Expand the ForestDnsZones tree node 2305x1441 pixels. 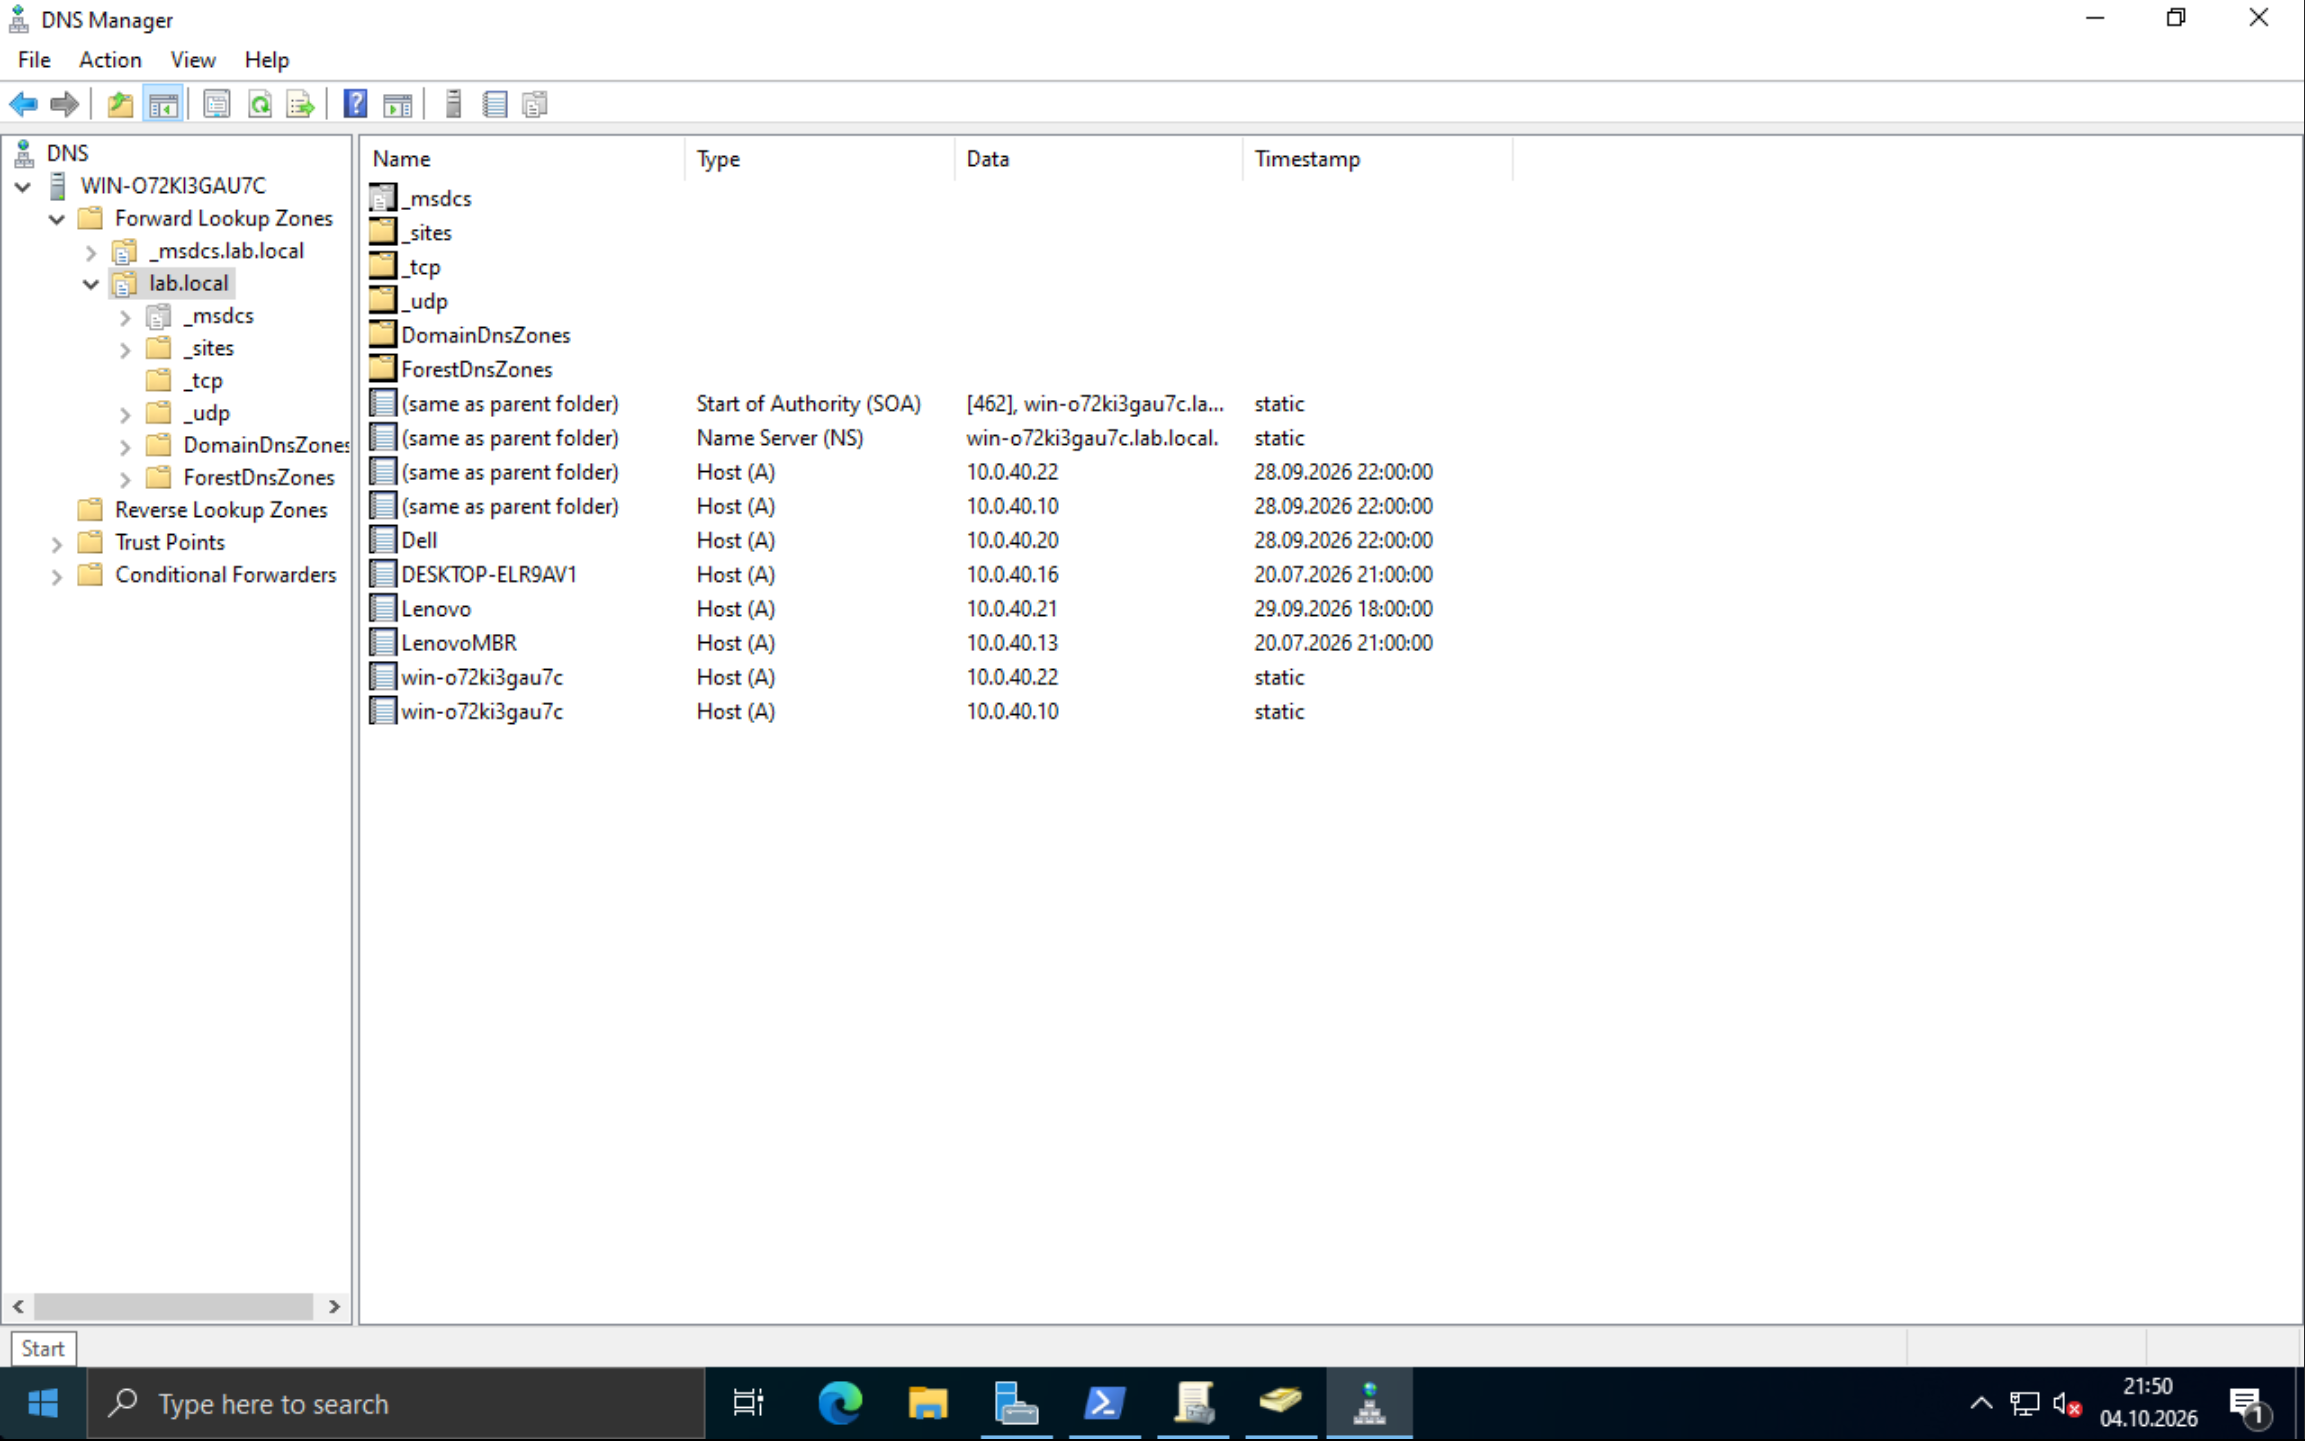point(125,479)
